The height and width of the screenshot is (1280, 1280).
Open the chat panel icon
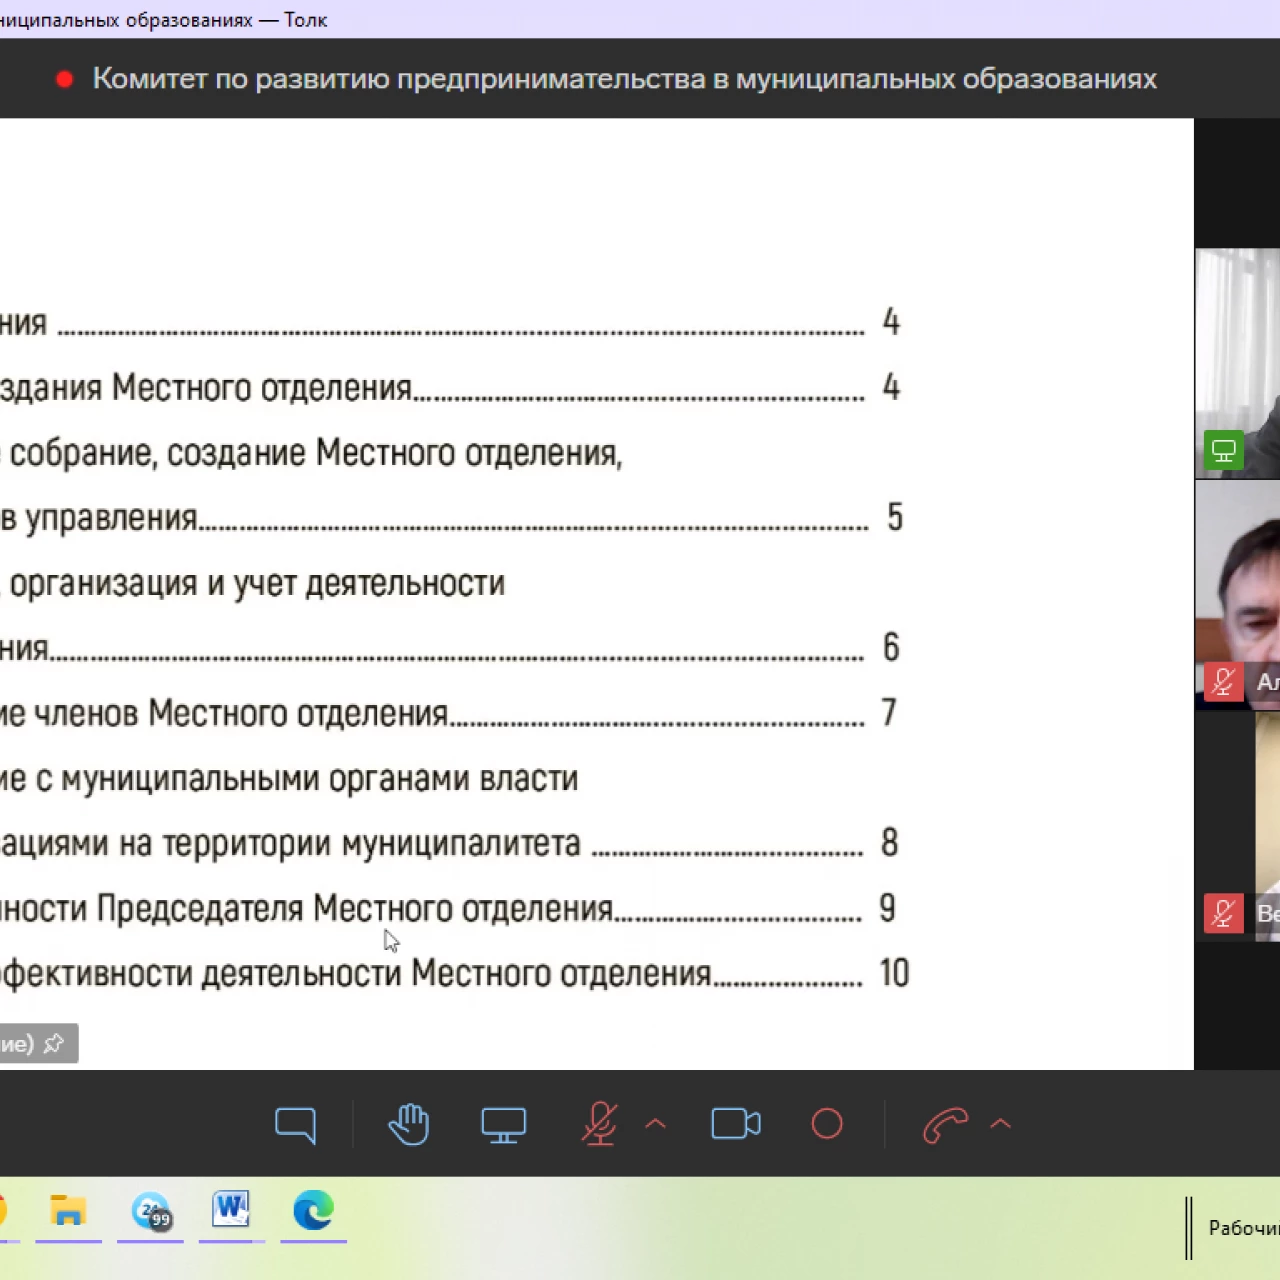295,1125
